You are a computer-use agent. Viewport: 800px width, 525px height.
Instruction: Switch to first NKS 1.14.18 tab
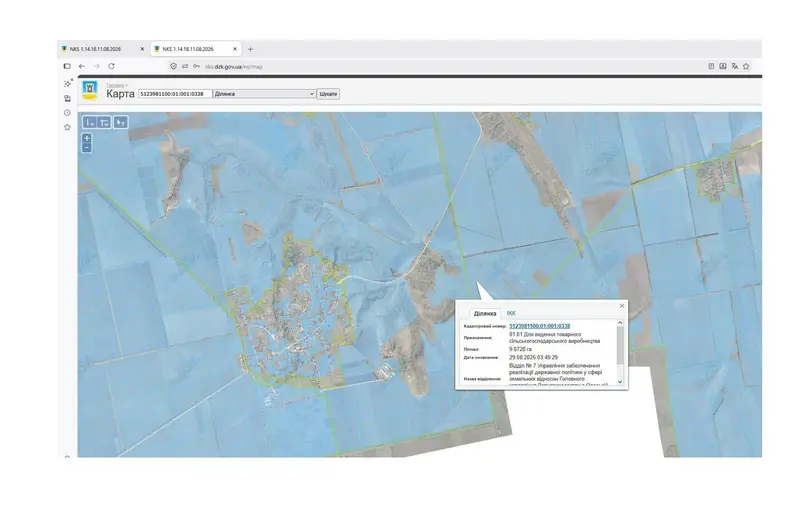pos(103,49)
